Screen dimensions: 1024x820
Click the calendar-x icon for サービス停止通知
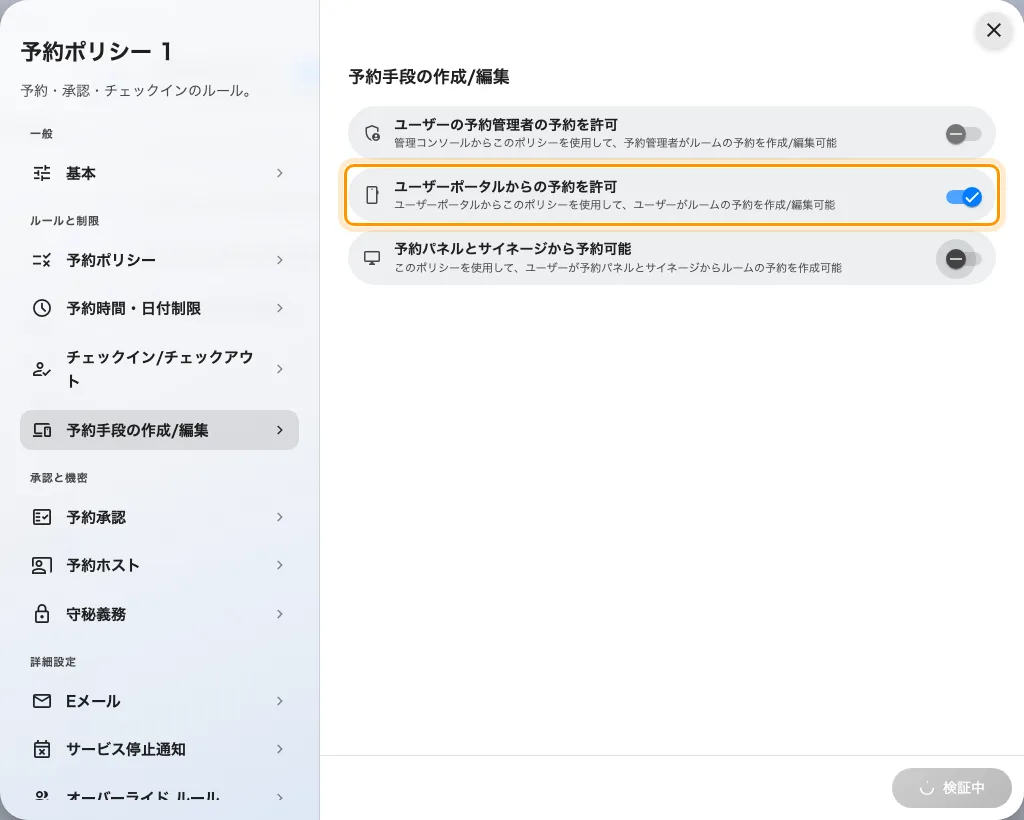coord(42,749)
